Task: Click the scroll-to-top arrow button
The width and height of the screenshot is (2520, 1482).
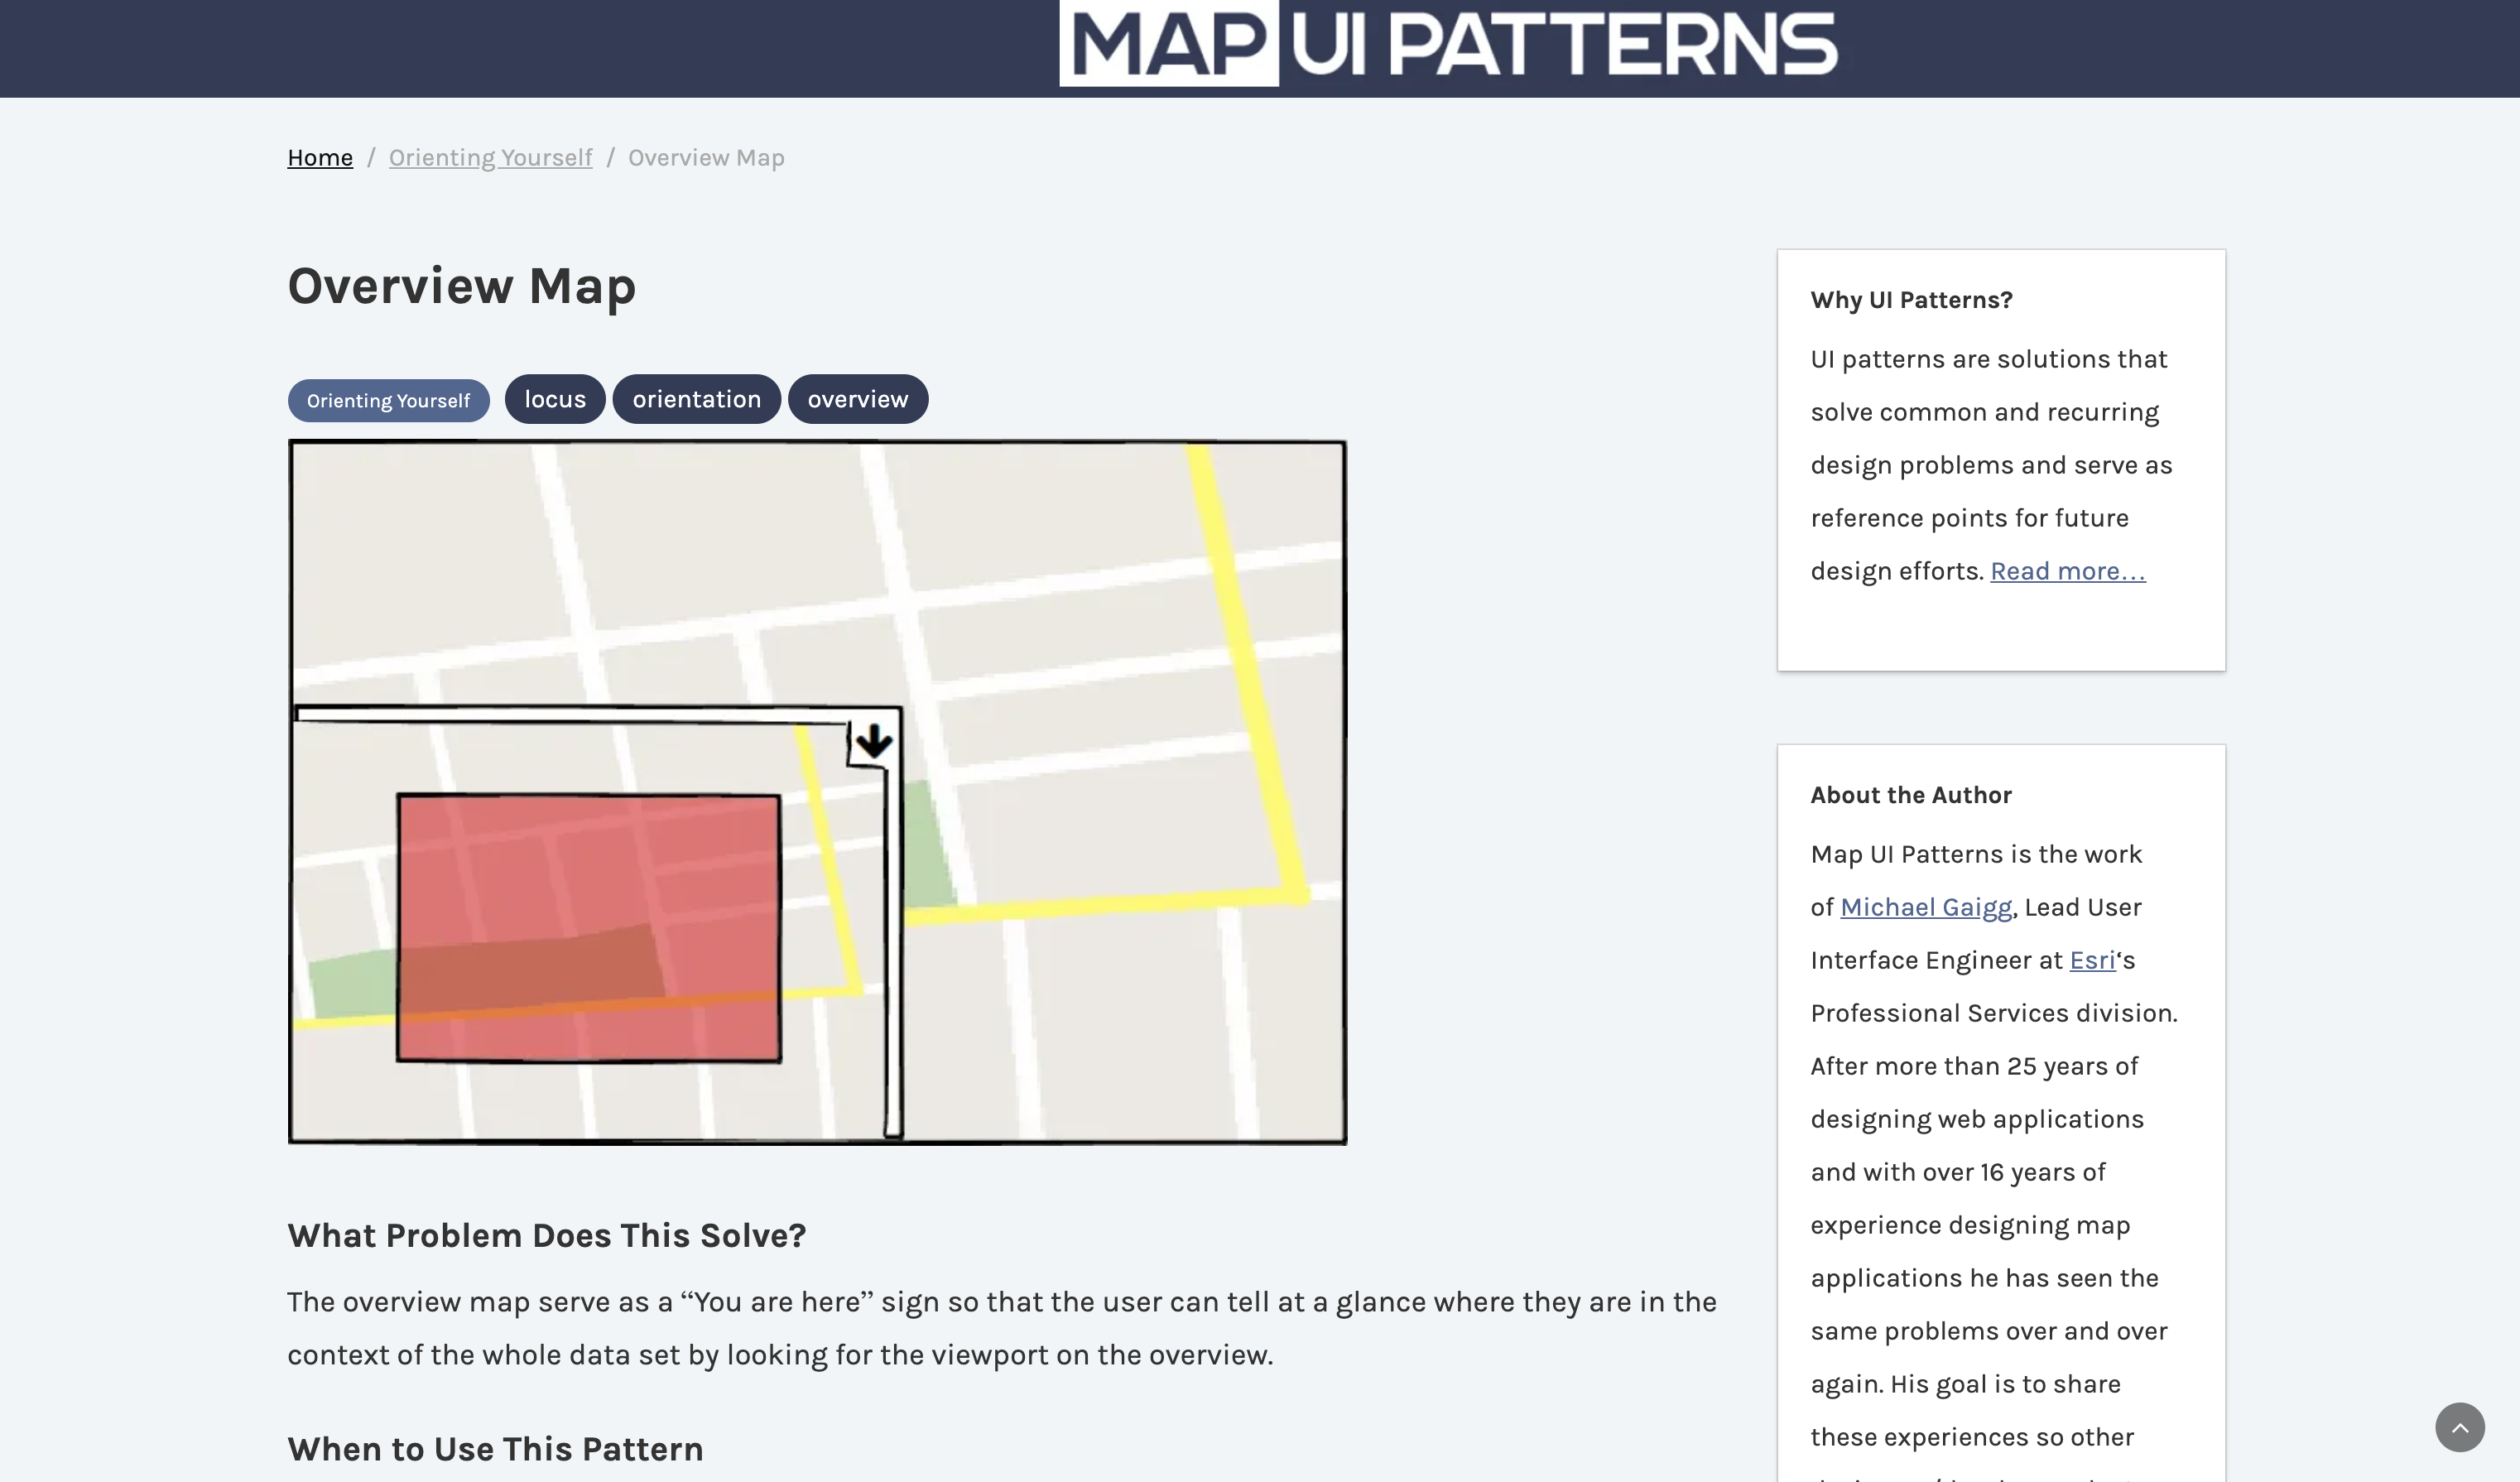Action: click(x=2461, y=1427)
